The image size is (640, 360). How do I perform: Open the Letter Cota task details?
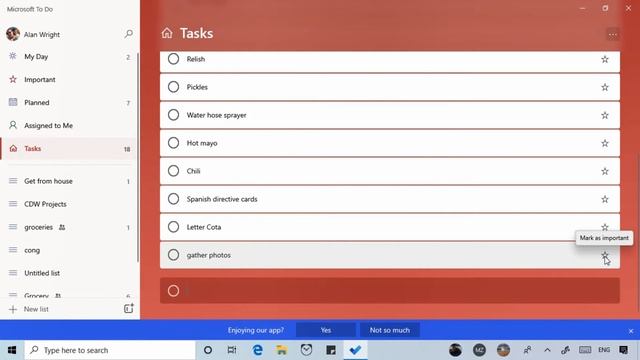390,227
